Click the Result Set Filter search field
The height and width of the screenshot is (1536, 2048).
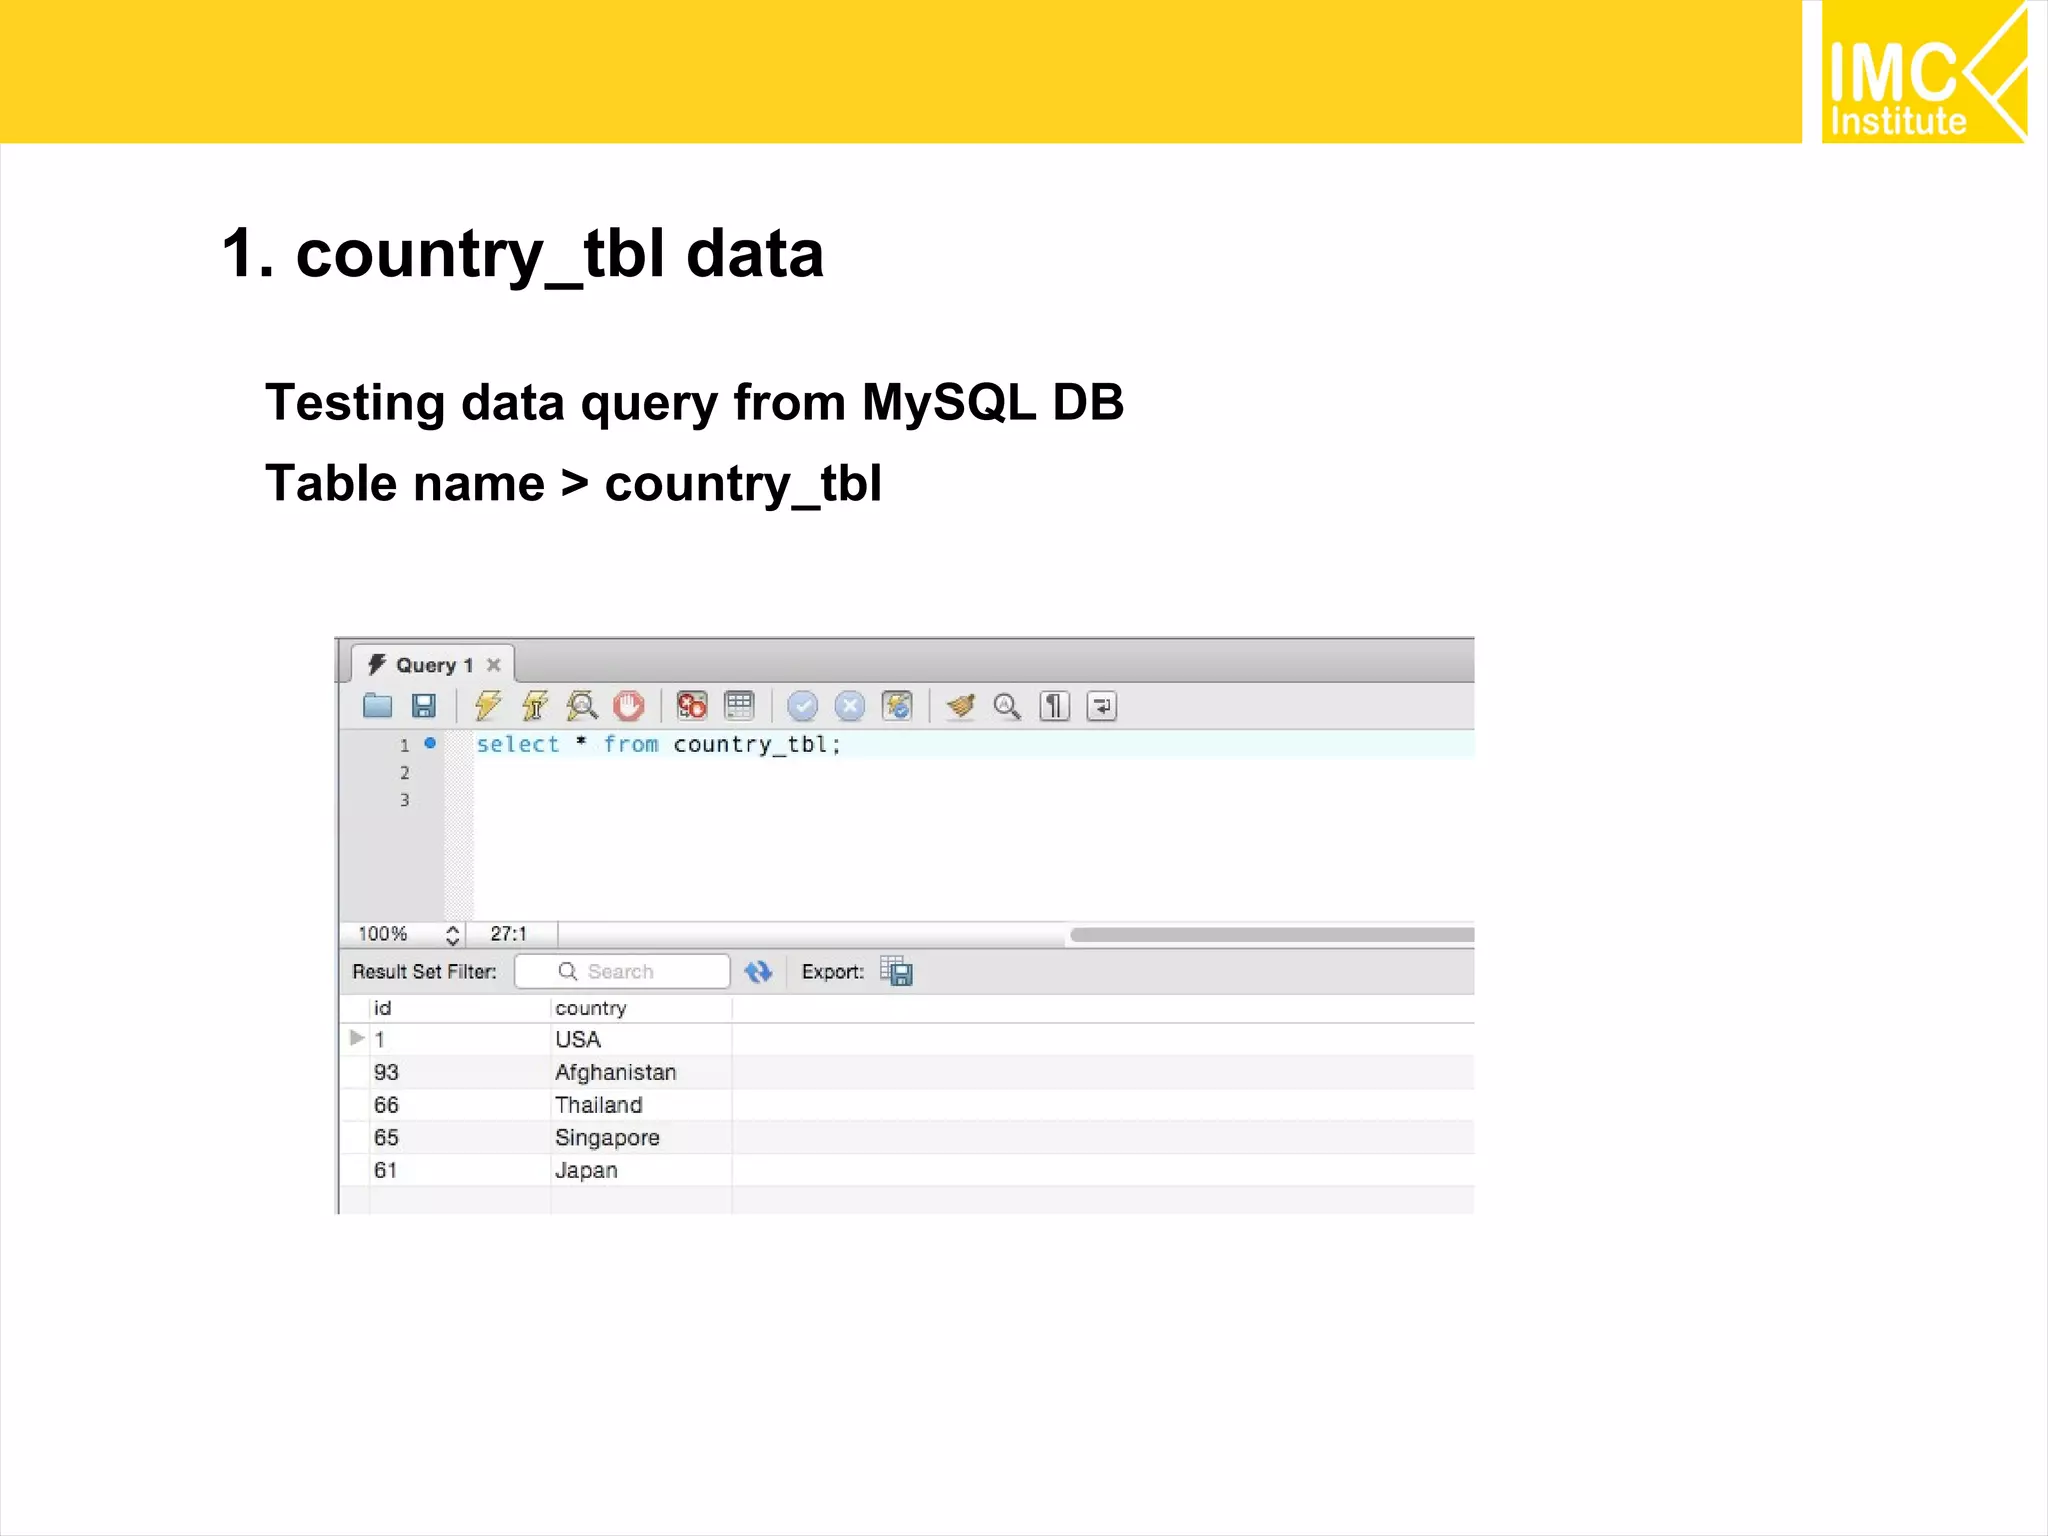(622, 971)
